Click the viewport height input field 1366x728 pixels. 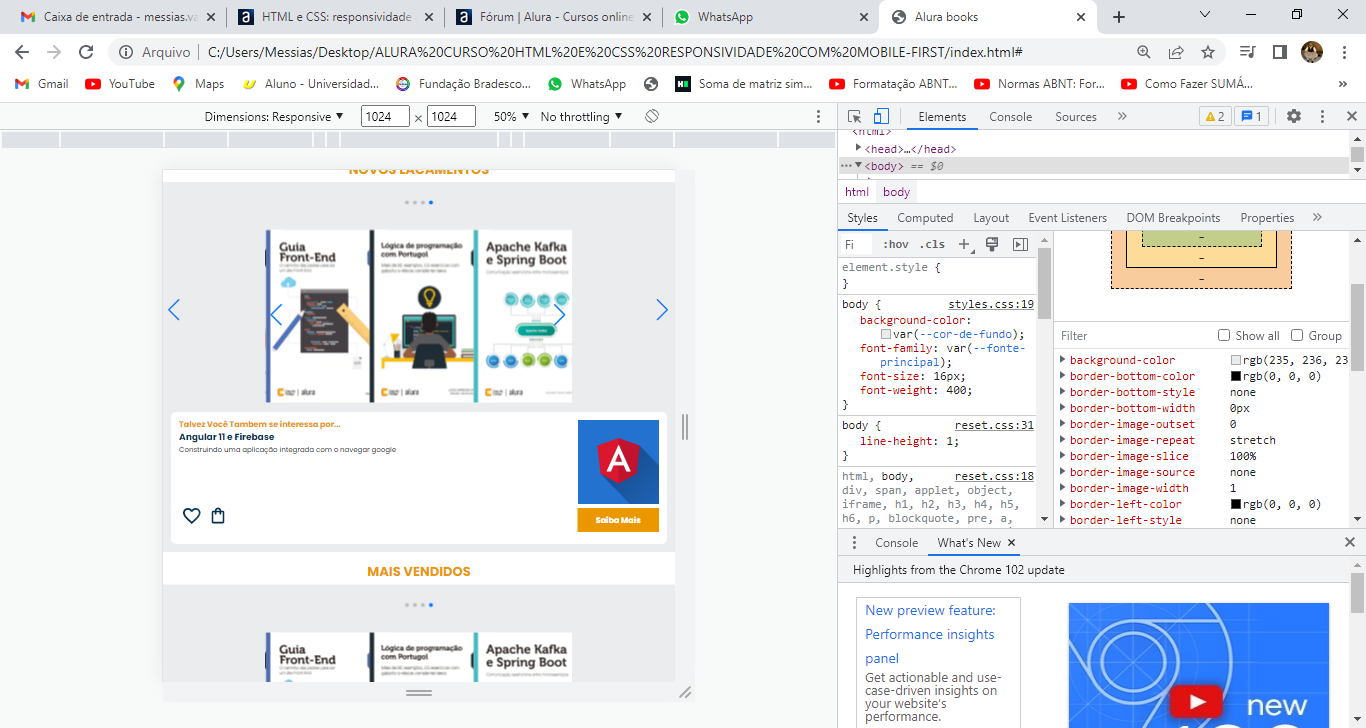click(451, 117)
